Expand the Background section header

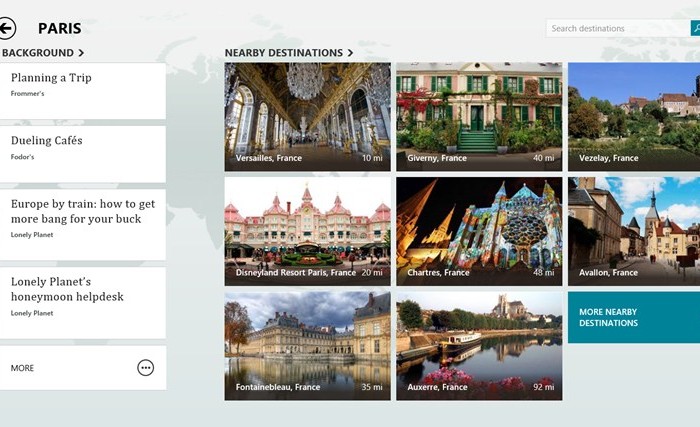click(43, 53)
